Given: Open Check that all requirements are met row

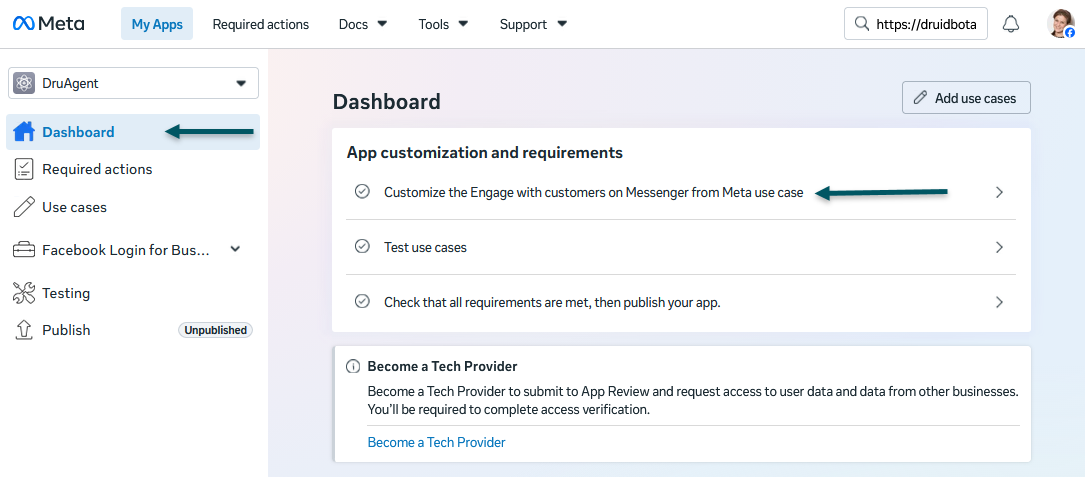Looking at the screenshot, I should pos(681,303).
